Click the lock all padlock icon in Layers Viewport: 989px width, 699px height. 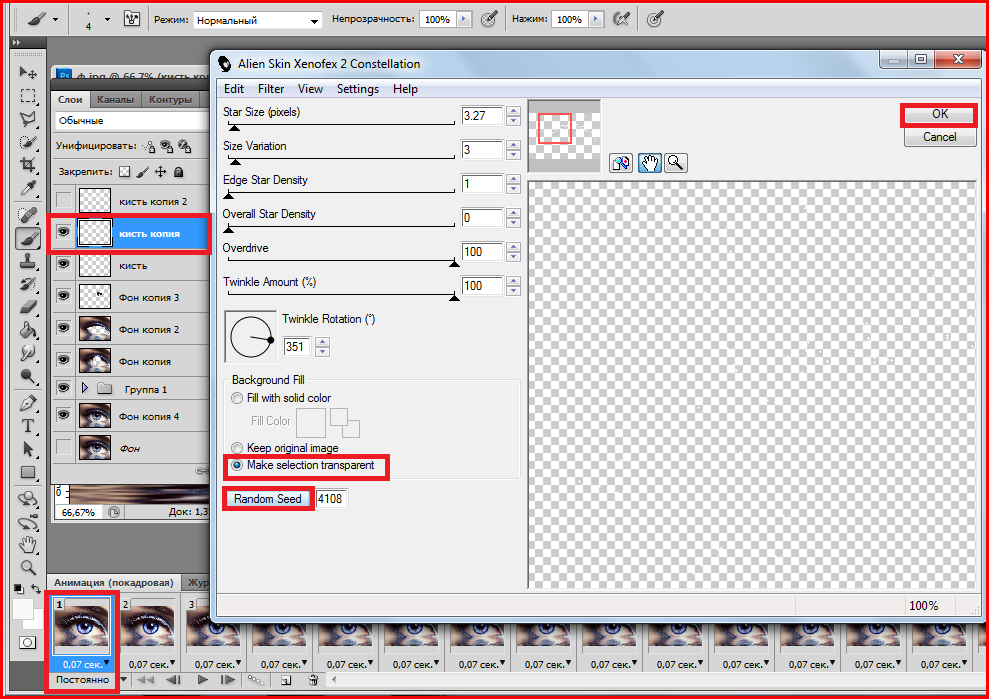[x=178, y=172]
